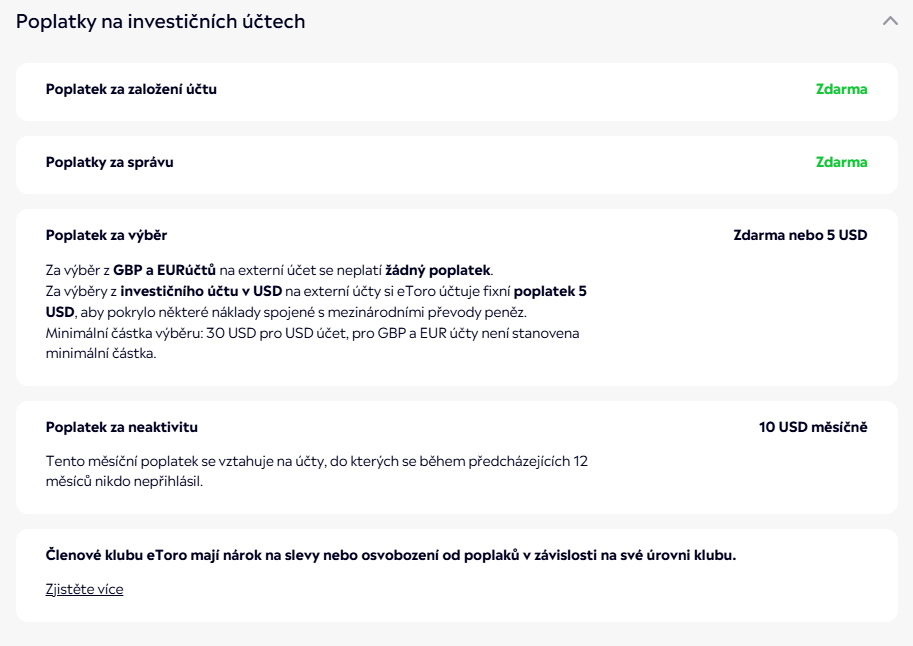Open the Zjistěte více link
Viewport: 913px width, 646px height.
tap(84, 589)
